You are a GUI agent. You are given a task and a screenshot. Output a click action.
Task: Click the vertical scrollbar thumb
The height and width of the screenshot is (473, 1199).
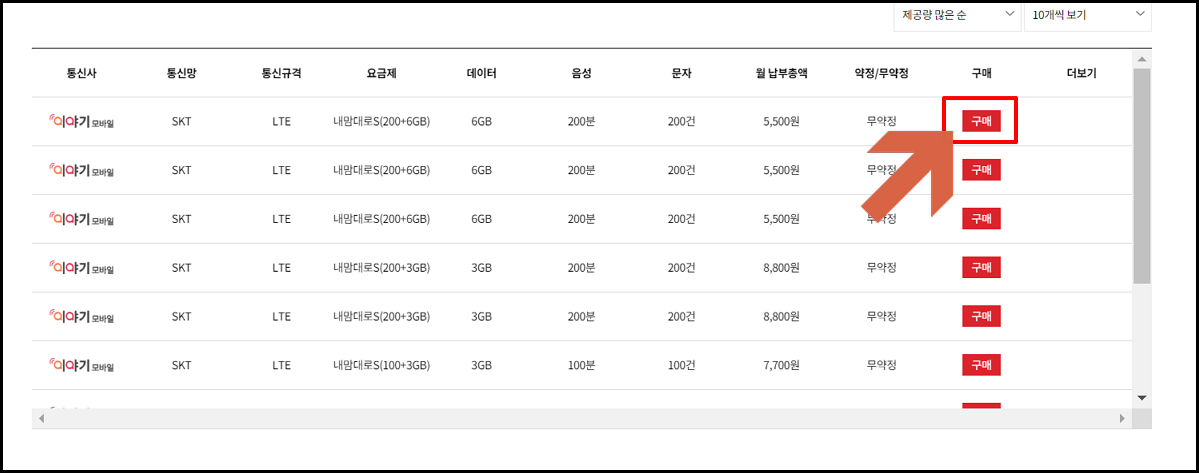point(1142,176)
